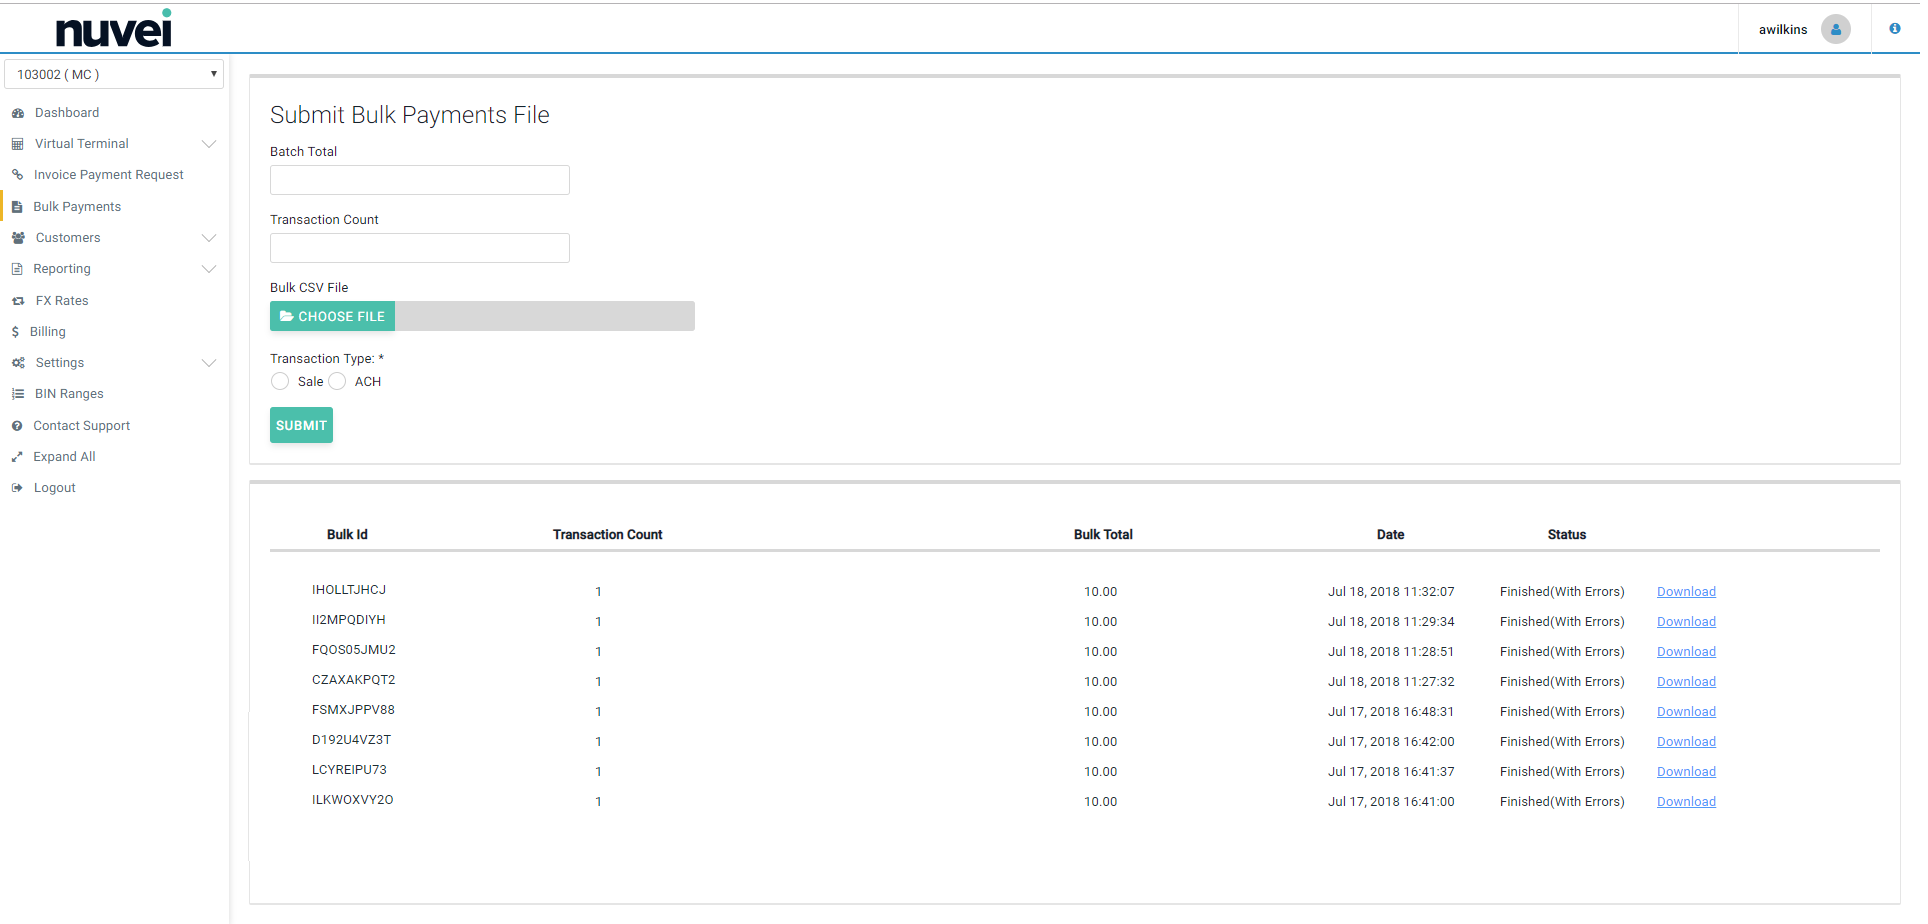Image resolution: width=1928 pixels, height=924 pixels.
Task: Select the Dashboard icon in the sidebar
Action: tap(17, 112)
